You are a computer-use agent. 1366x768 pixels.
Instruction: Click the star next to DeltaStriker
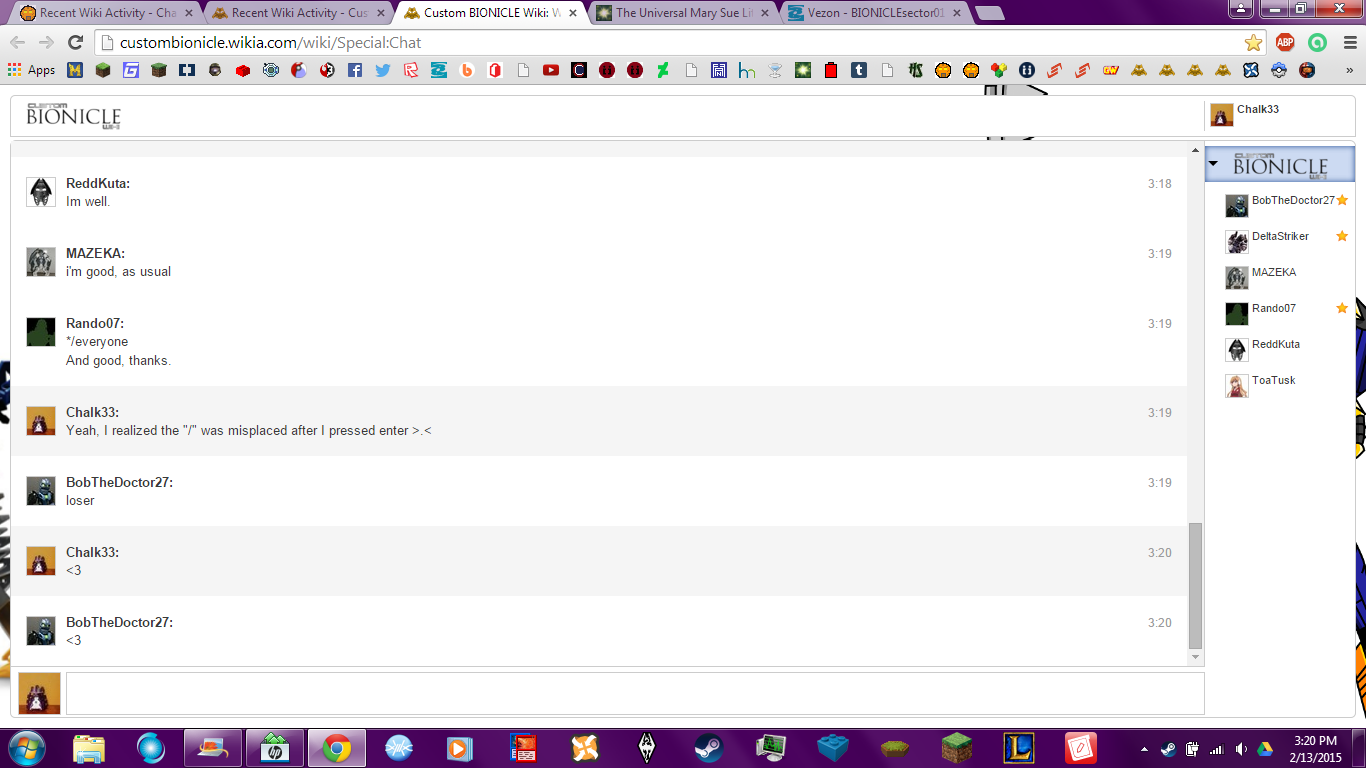1342,236
